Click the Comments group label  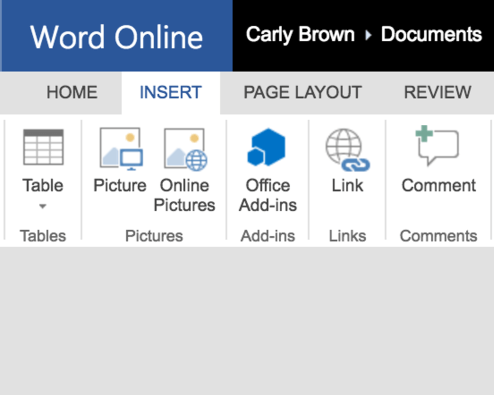(x=438, y=236)
